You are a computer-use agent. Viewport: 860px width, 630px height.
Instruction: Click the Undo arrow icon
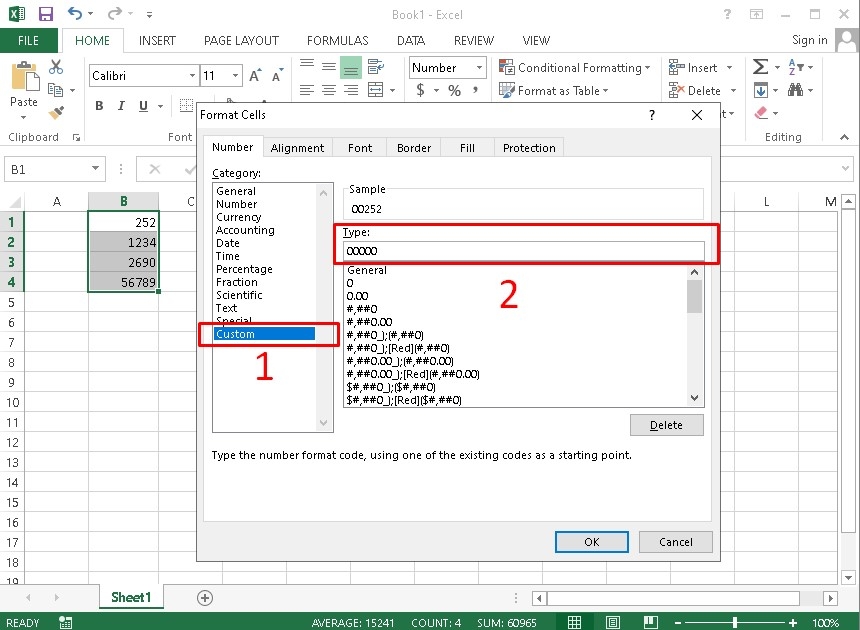pyautogui.click(x=75, y=13)
